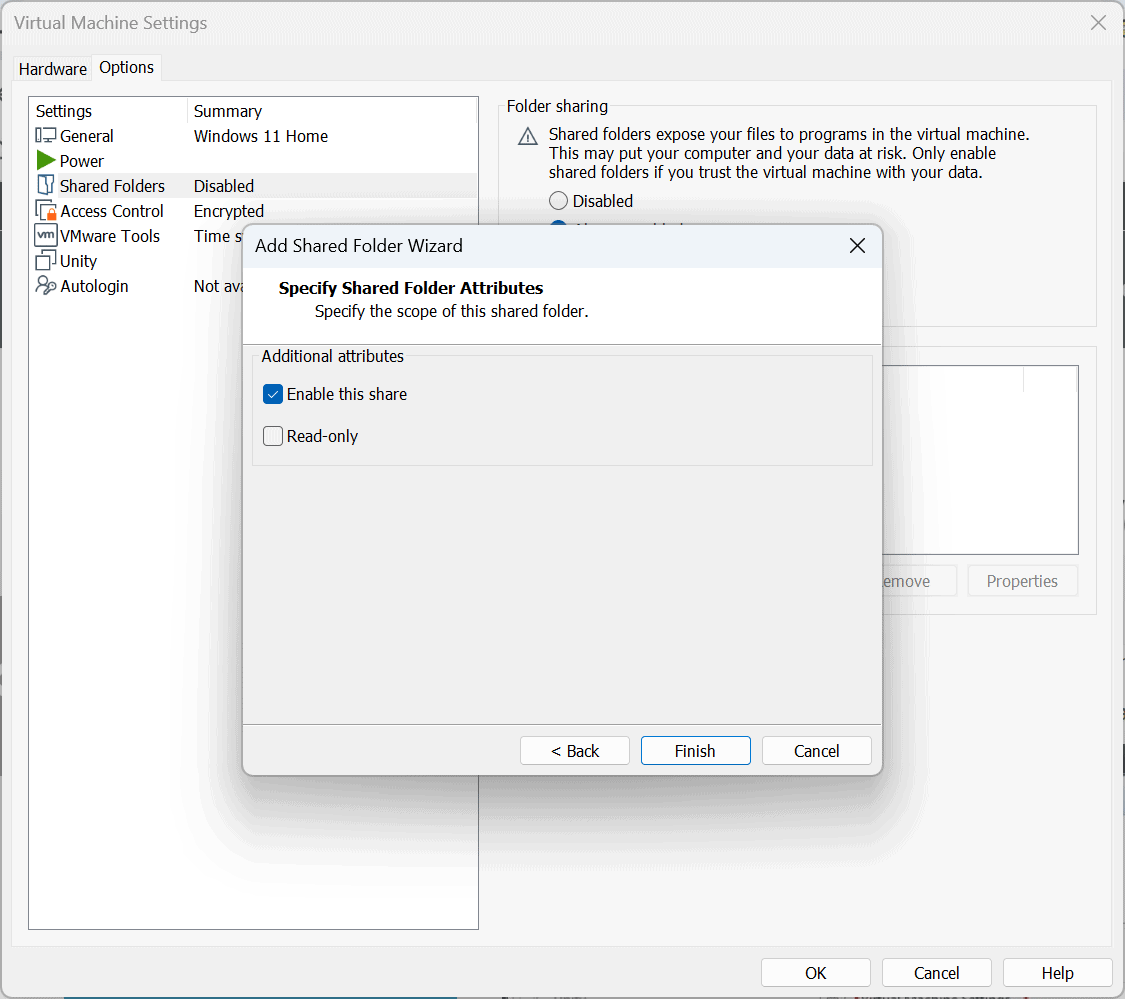Close the Add Shared Folder Wizard dialog
This screenshot has height=999, width=1125.
tap(857, 246)
